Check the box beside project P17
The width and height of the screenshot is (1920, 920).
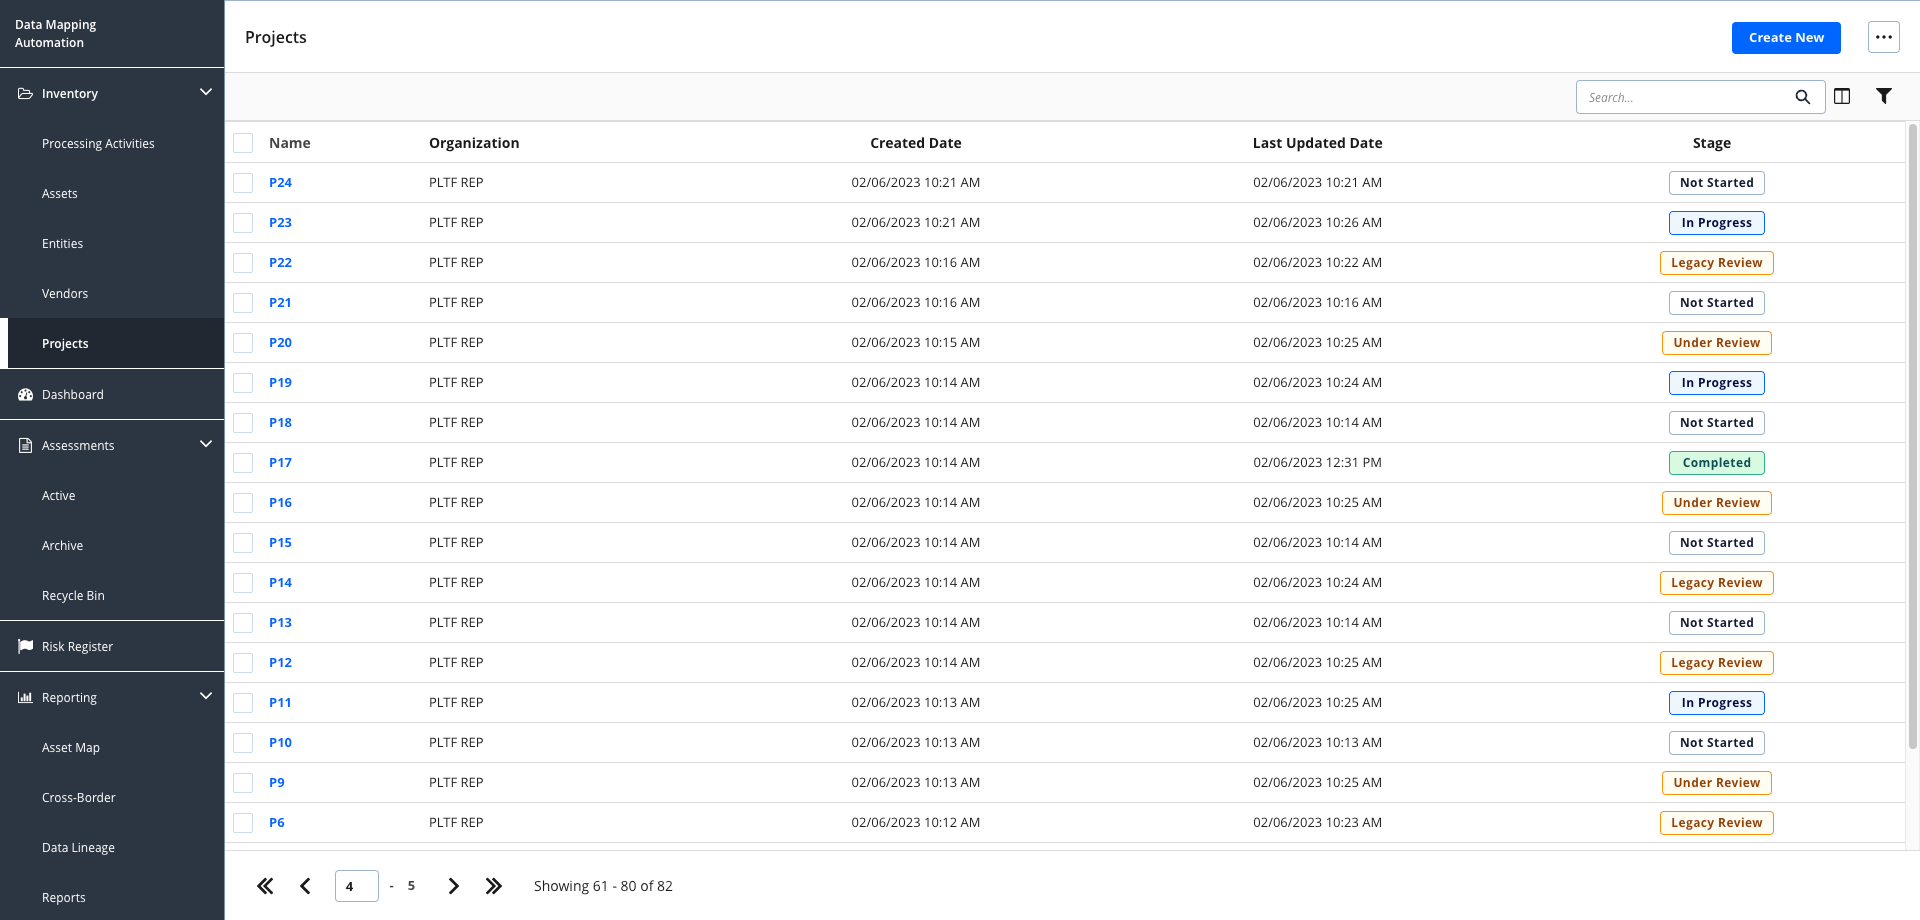[x=243, y=463]
